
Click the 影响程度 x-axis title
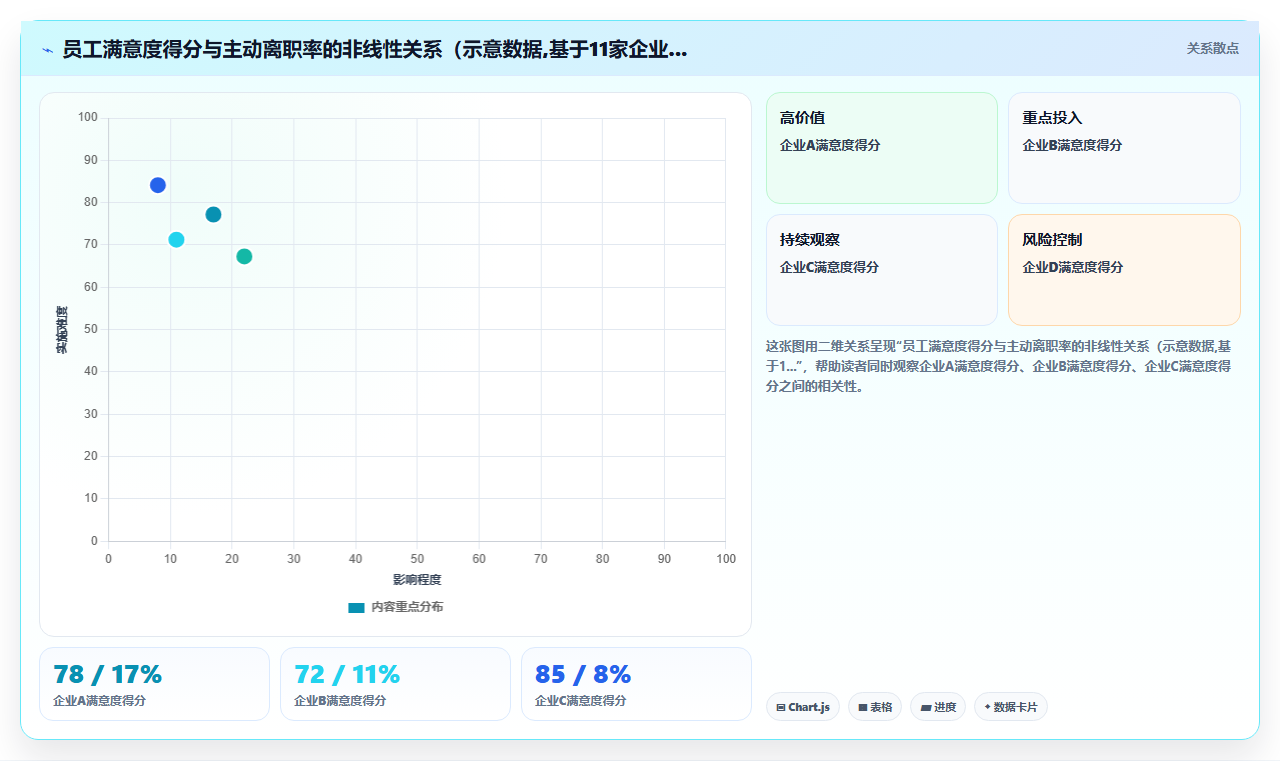click(x=417, y=580)
